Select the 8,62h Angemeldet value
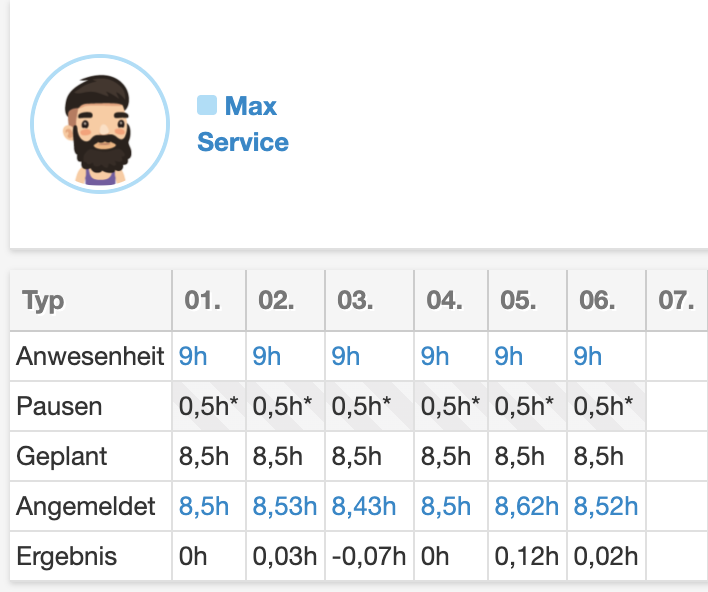 [527, 507]
